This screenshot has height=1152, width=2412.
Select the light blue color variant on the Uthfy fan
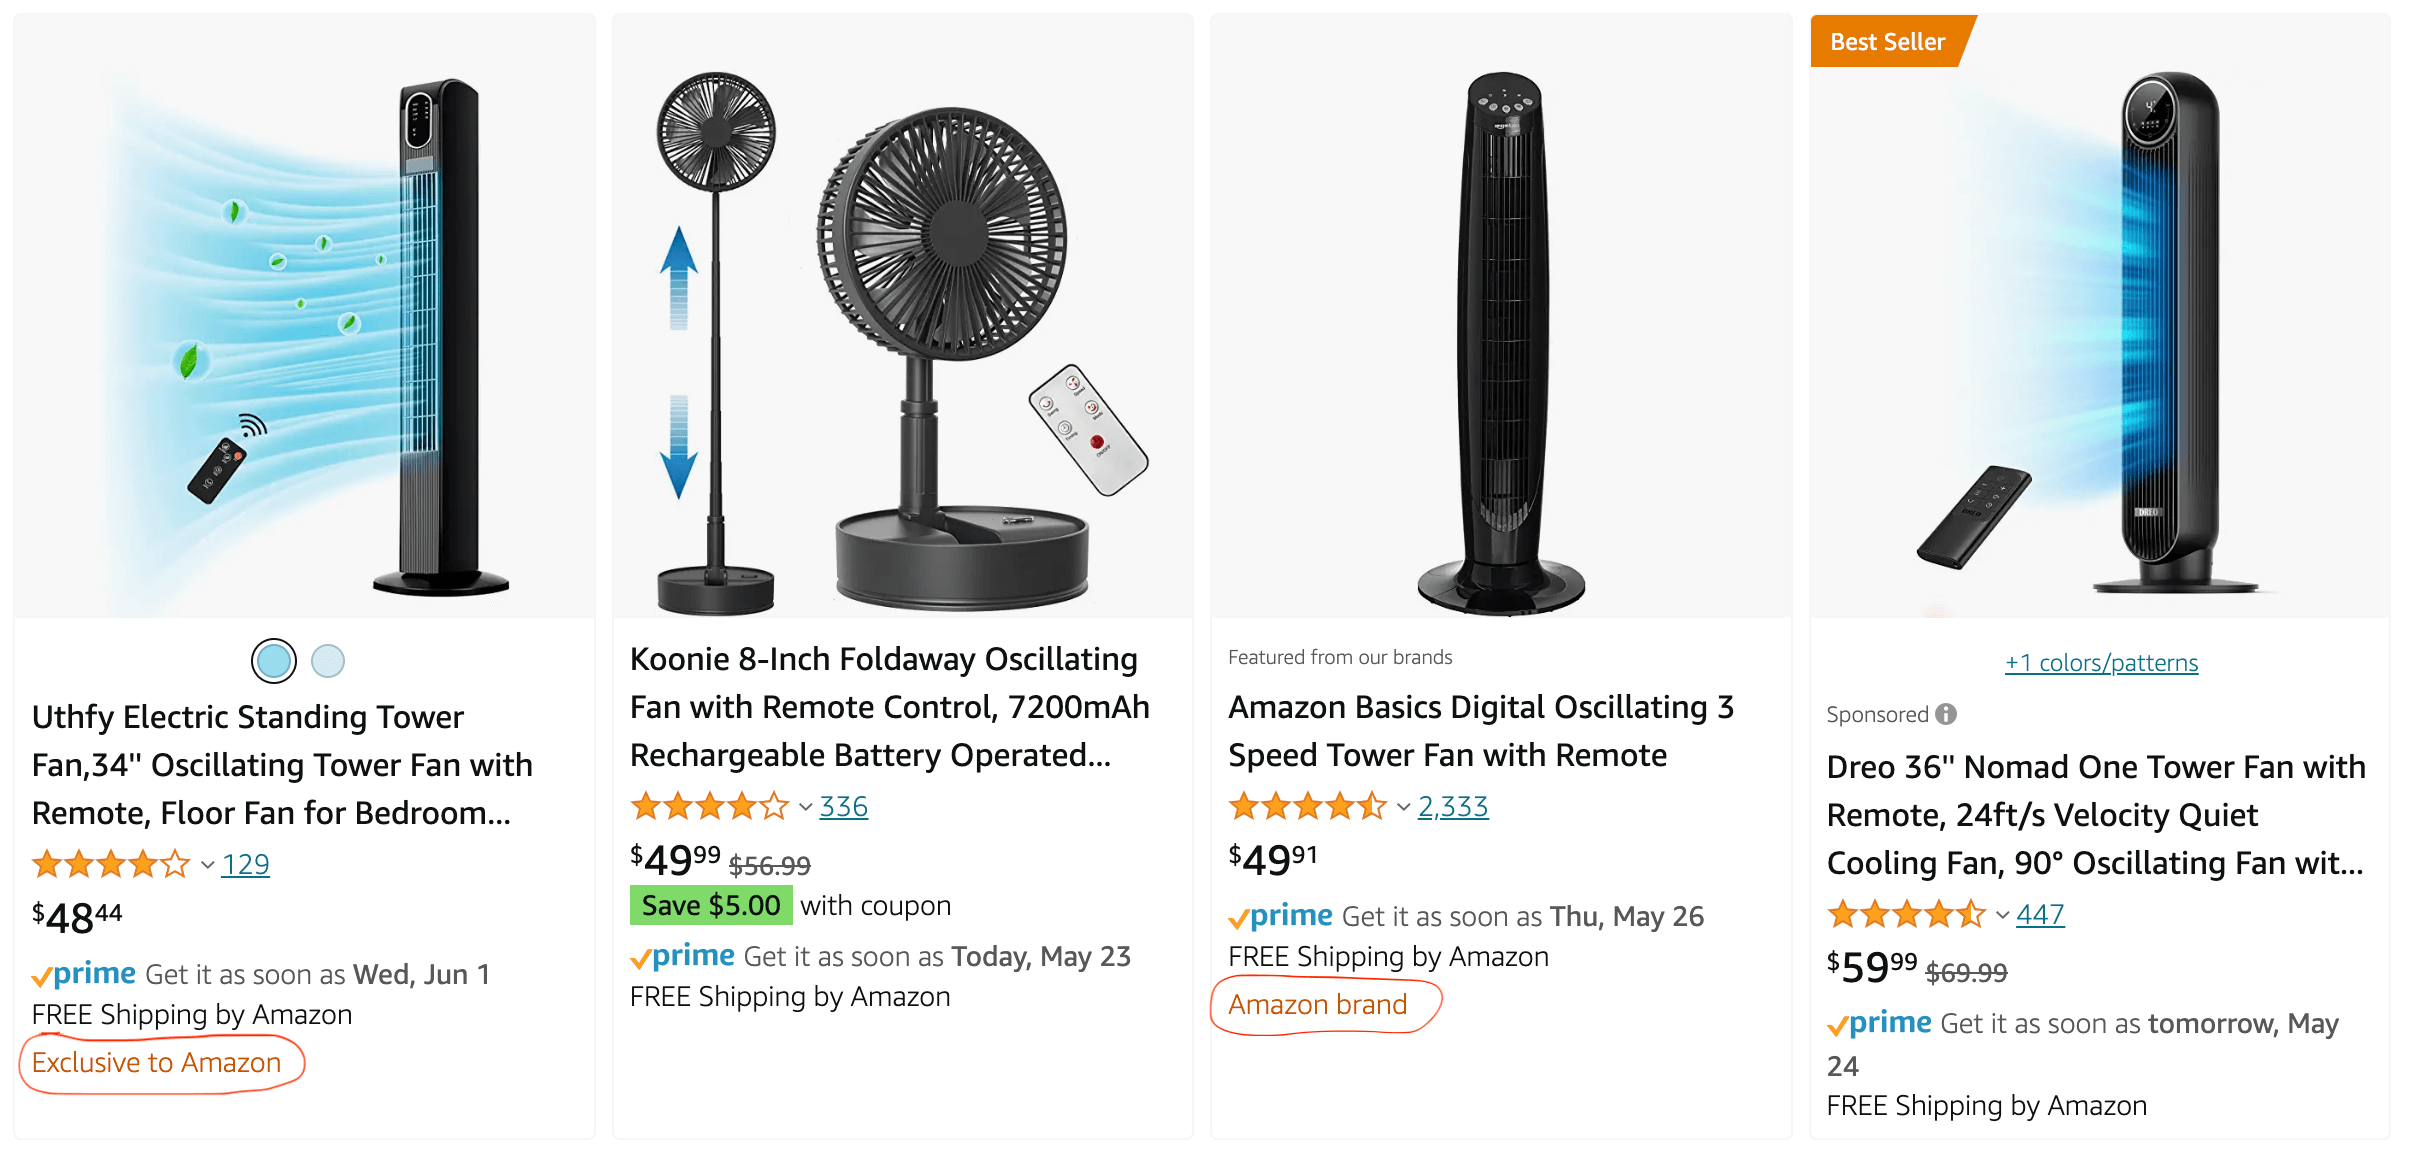click(x=328, y=660)
